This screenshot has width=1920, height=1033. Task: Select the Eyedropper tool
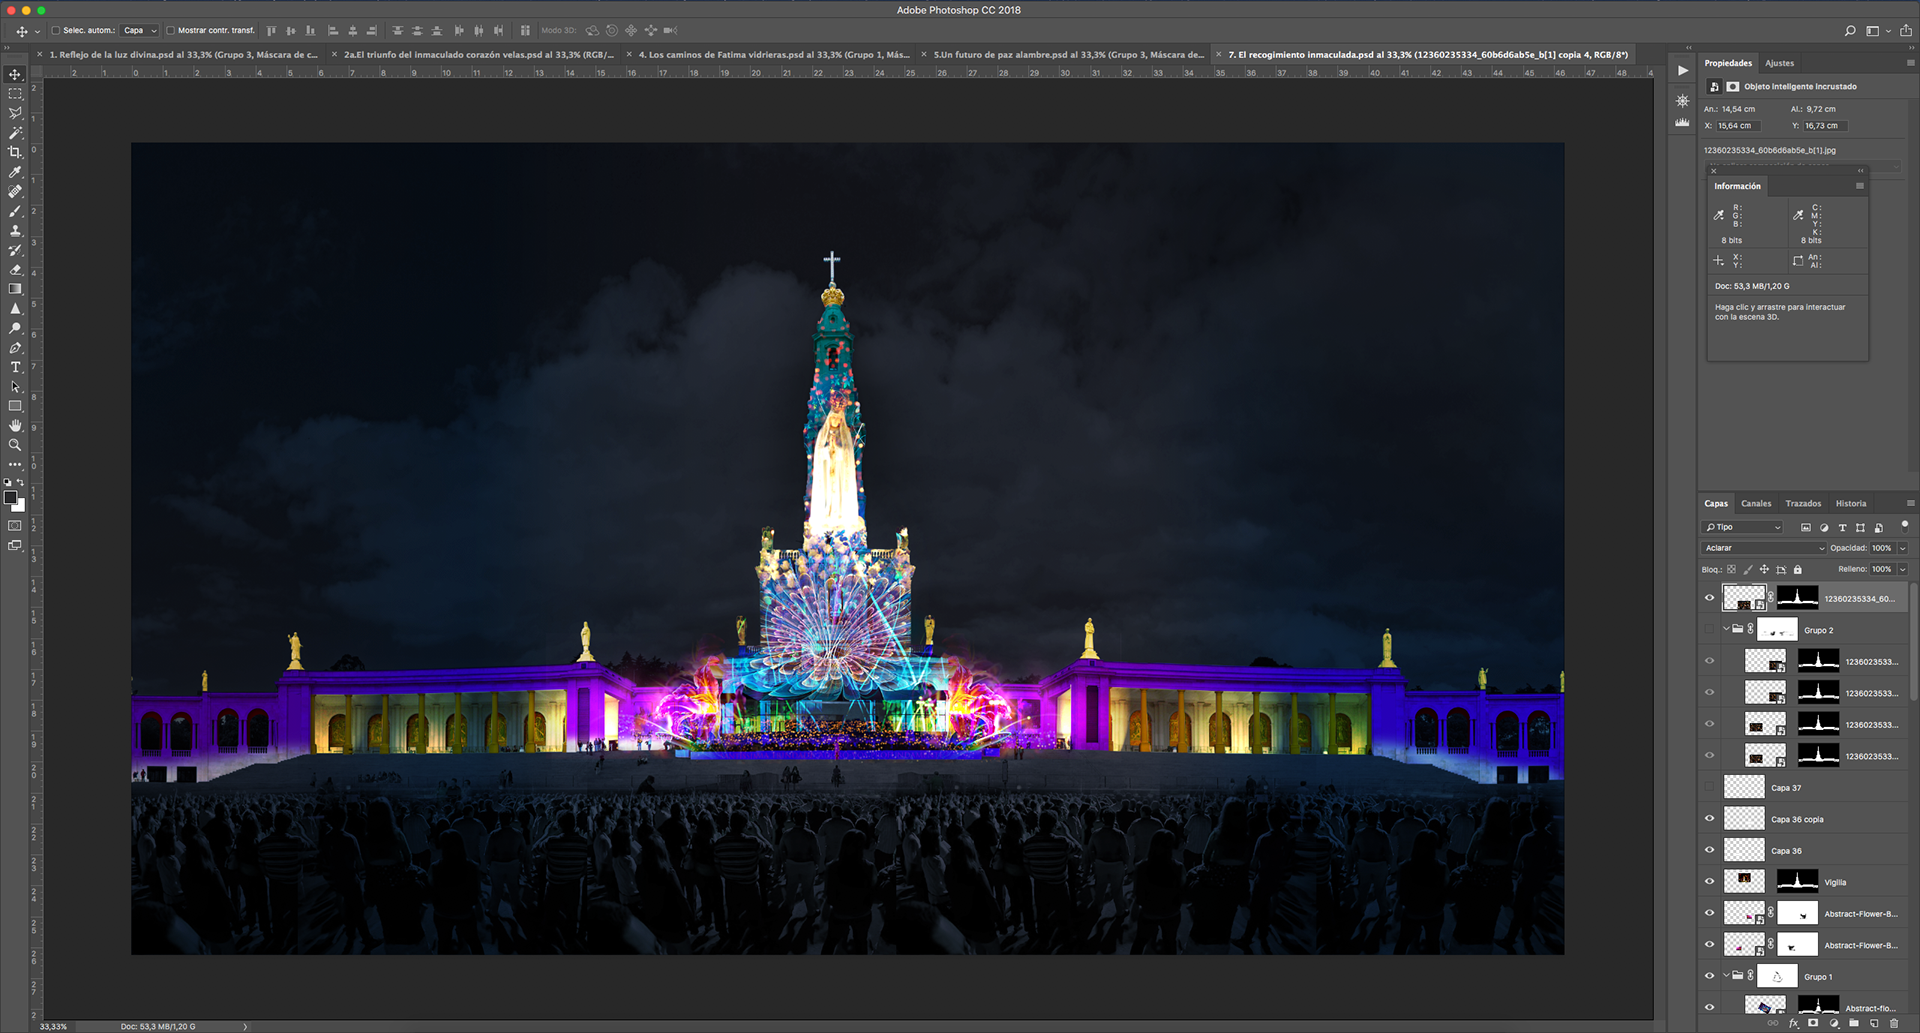(x=15, y=172)
